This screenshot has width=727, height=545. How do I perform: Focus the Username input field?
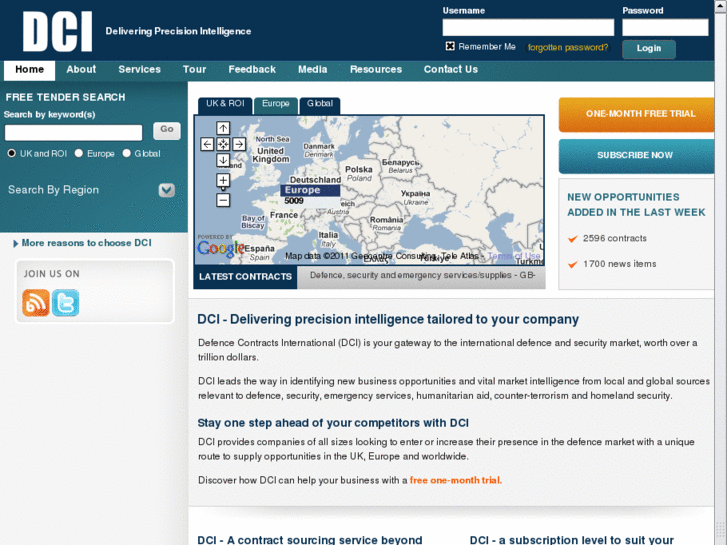click(x=528, y=27)
